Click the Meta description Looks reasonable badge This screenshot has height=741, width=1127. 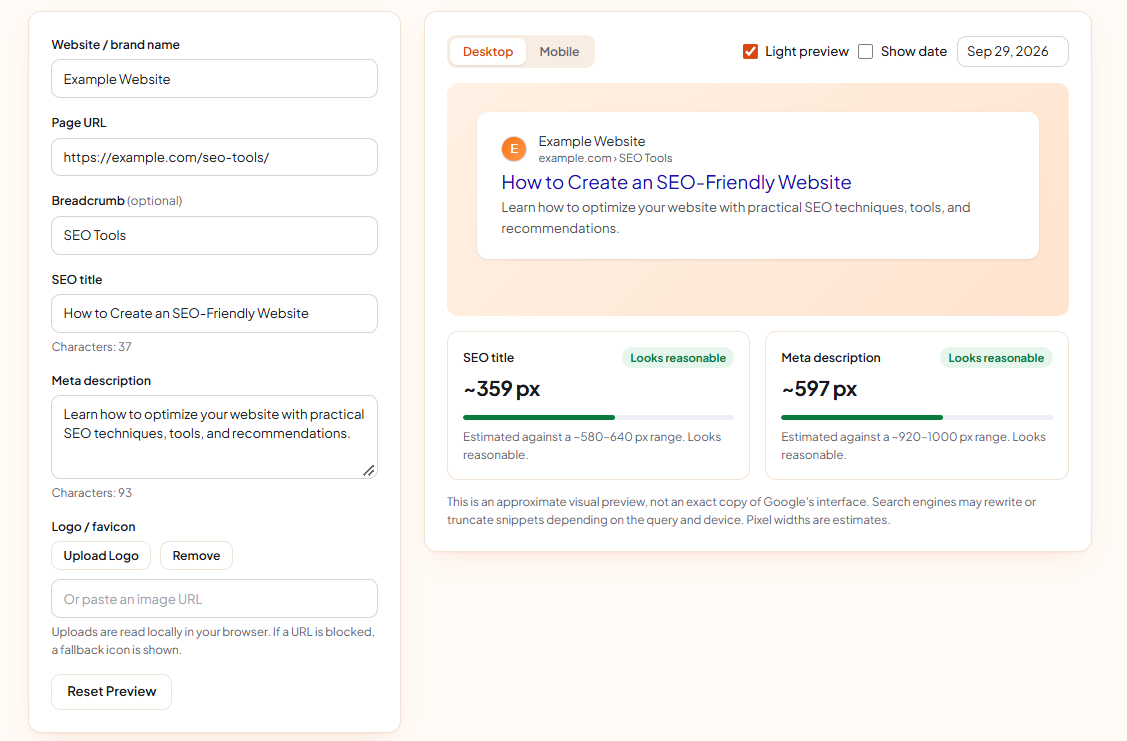996,358
